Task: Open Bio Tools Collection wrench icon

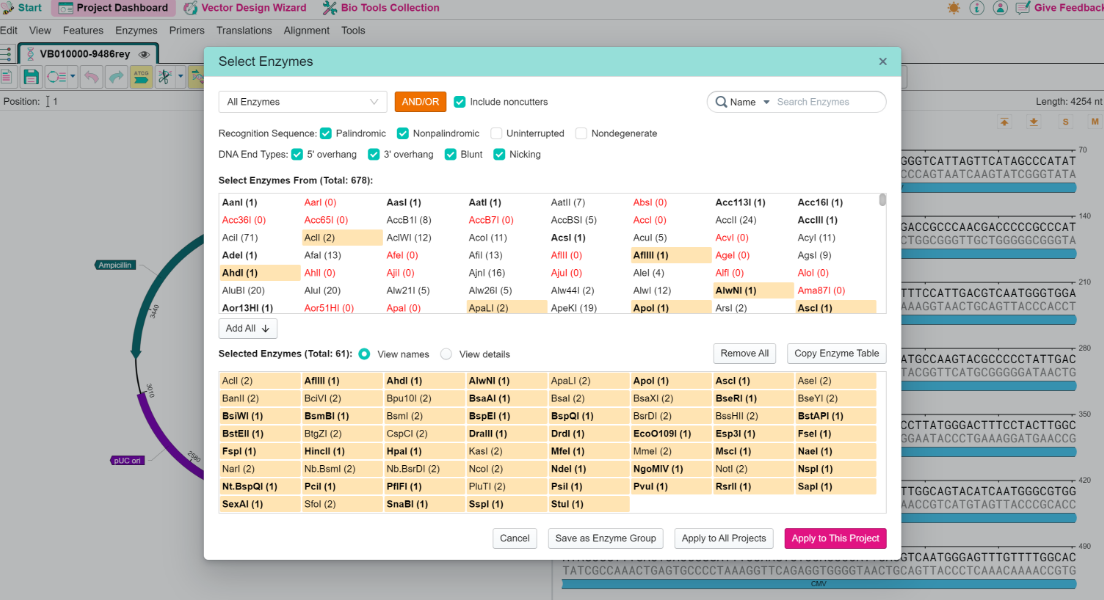Action: tap(330, 8)
